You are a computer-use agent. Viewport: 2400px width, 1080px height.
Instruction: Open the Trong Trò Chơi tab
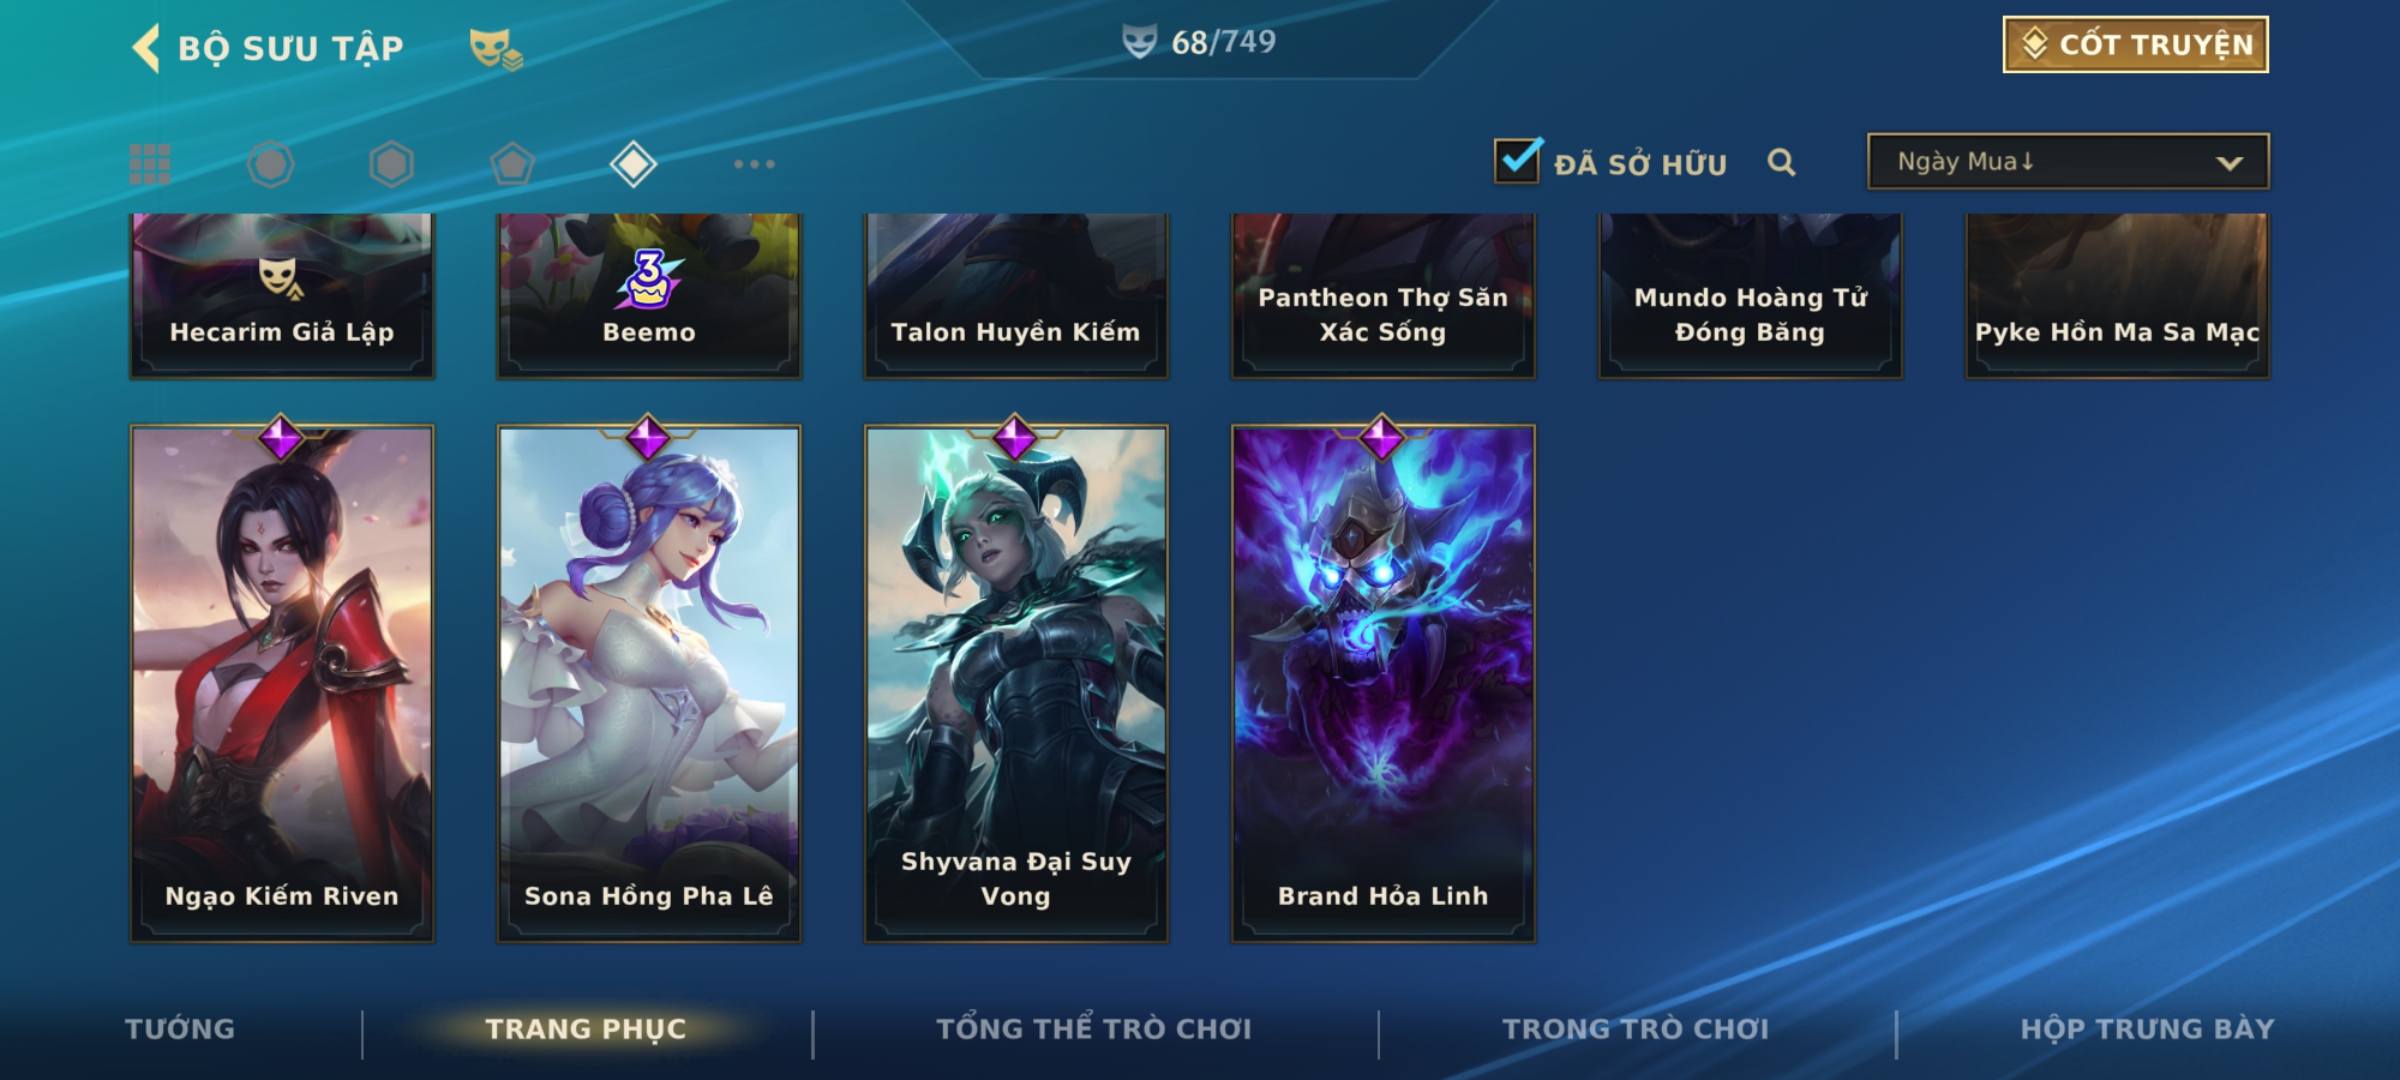[x=1636, y=1029]
